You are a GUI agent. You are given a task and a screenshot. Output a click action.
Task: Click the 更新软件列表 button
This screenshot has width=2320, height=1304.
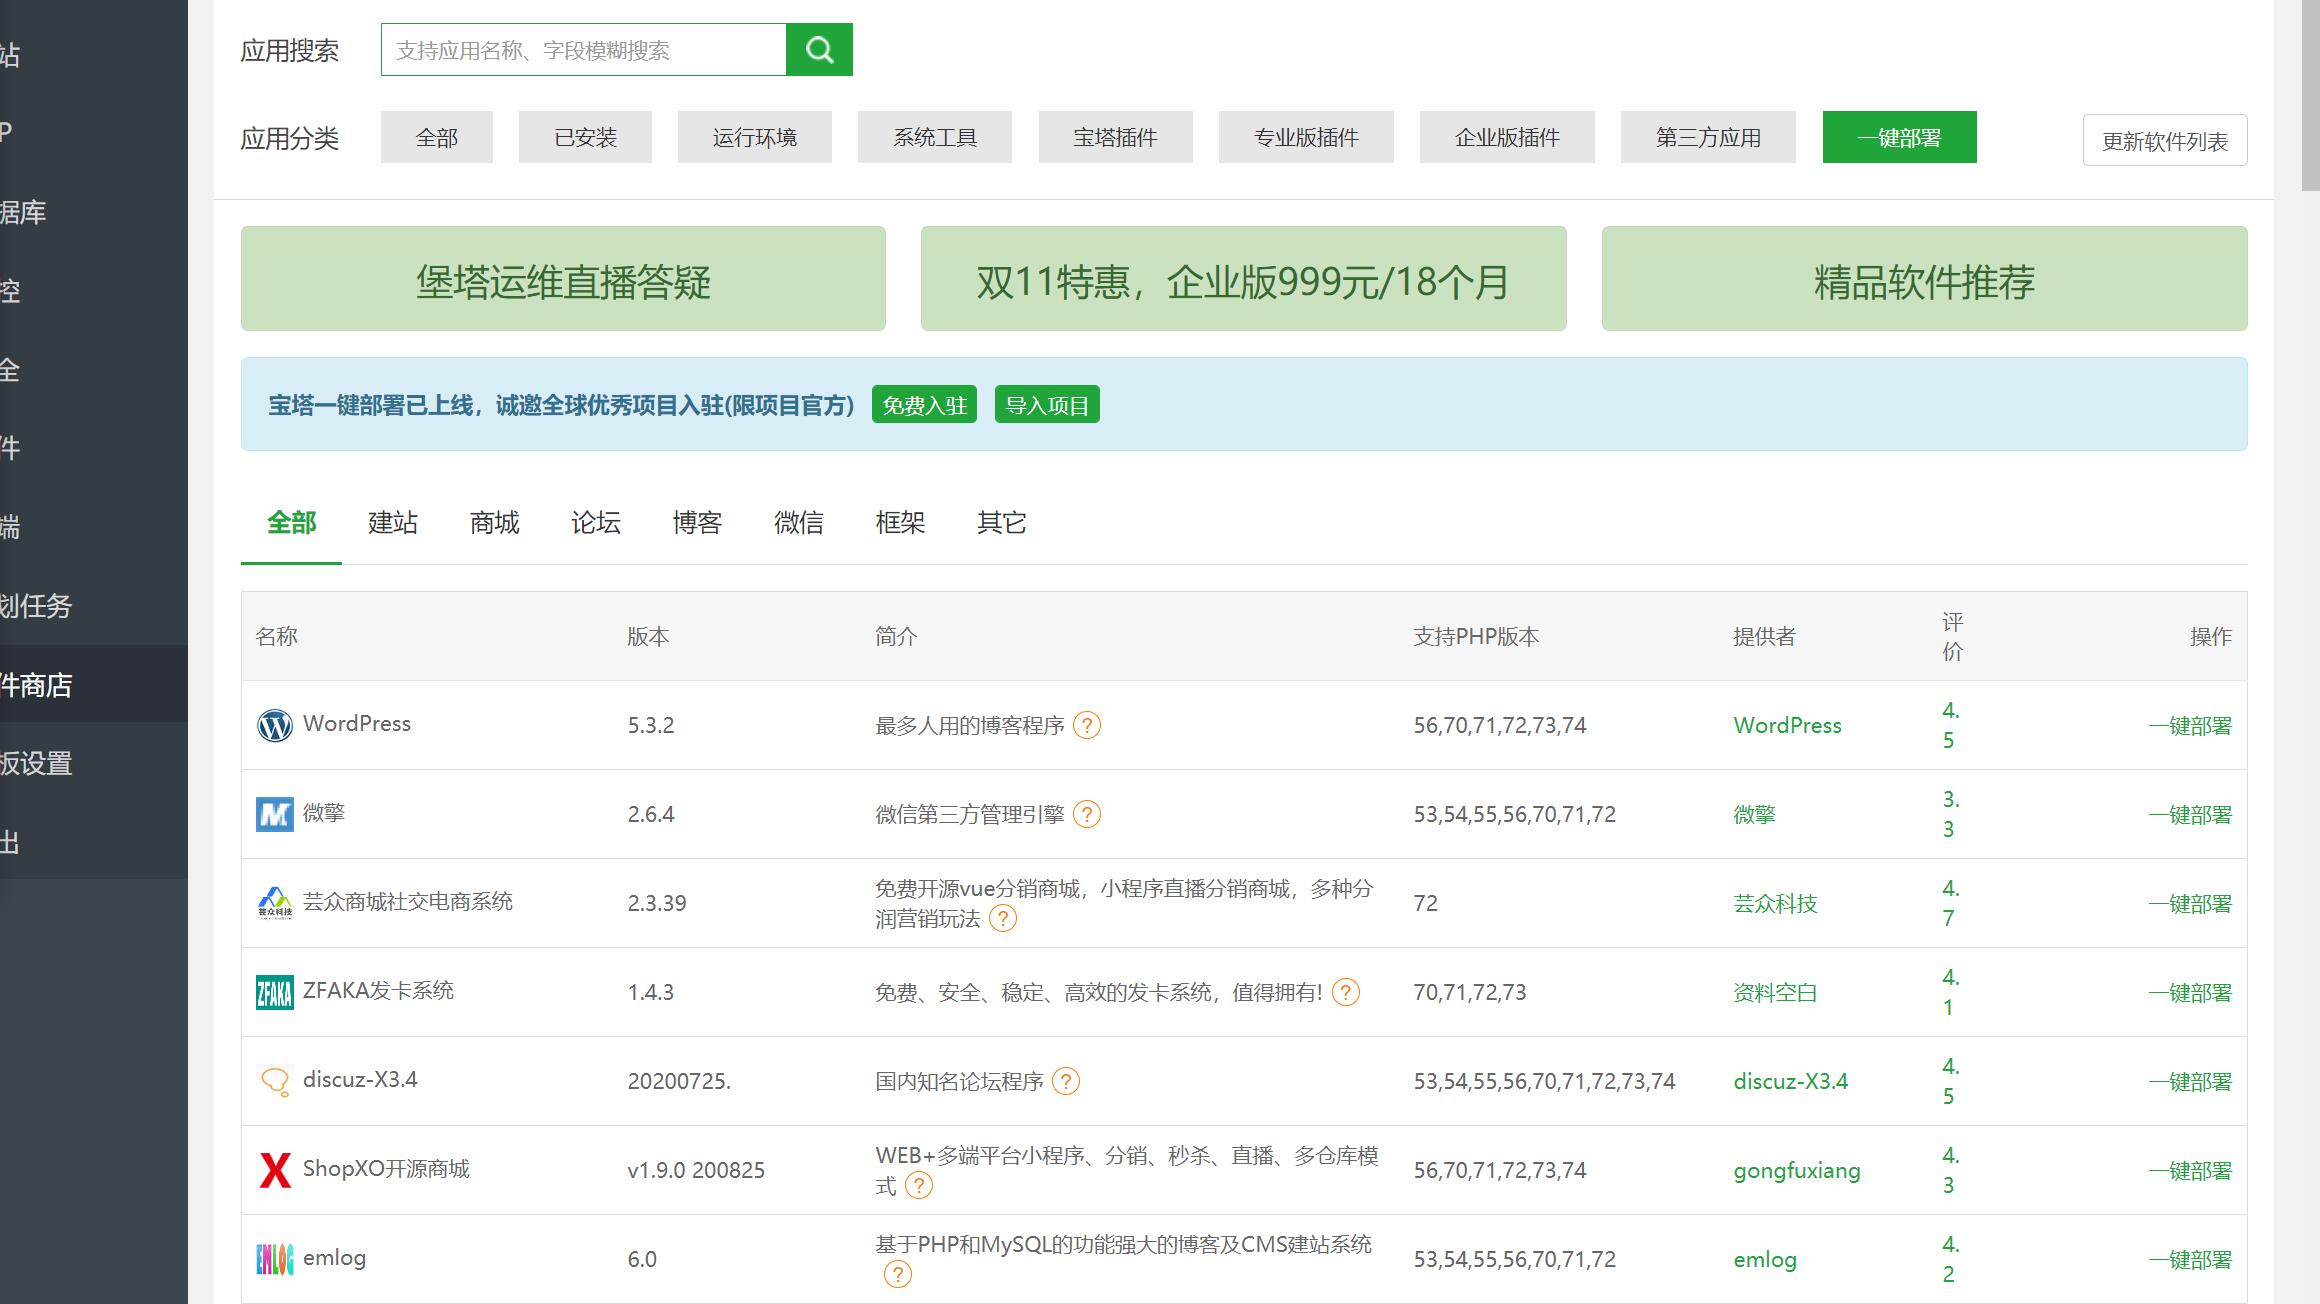2165,140
